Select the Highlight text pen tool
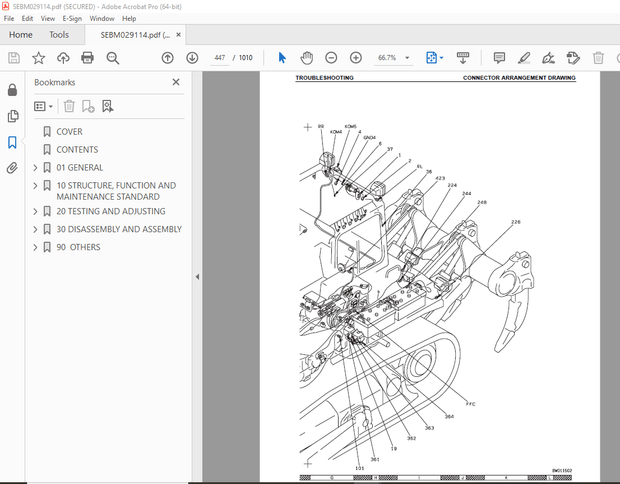Screen dimensions: 620x484 point(524,58)
